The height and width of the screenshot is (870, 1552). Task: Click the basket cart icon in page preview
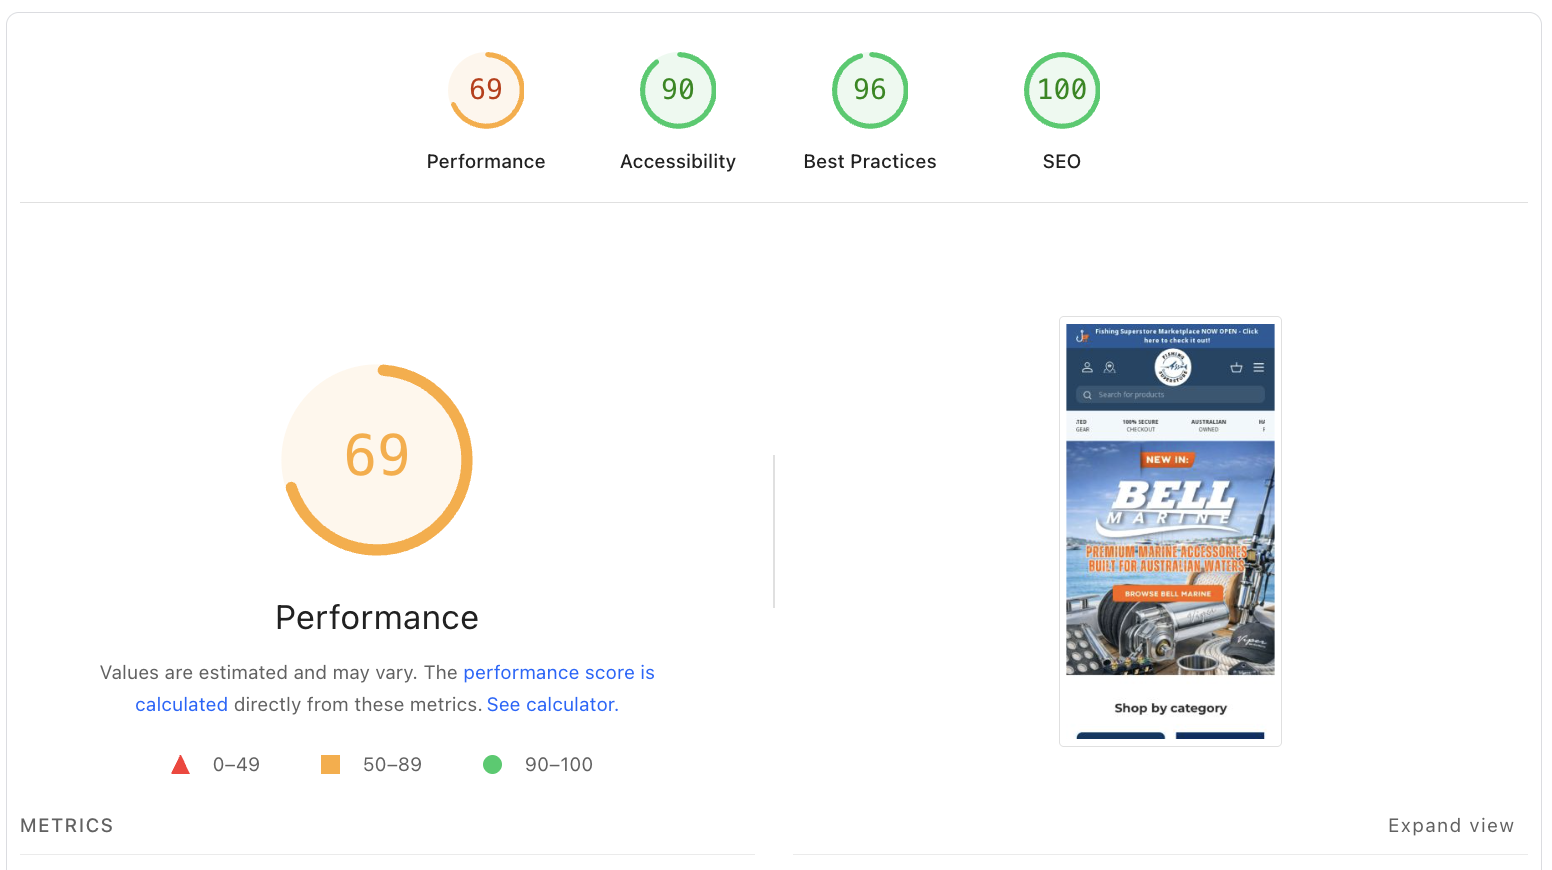(1236, 368)
